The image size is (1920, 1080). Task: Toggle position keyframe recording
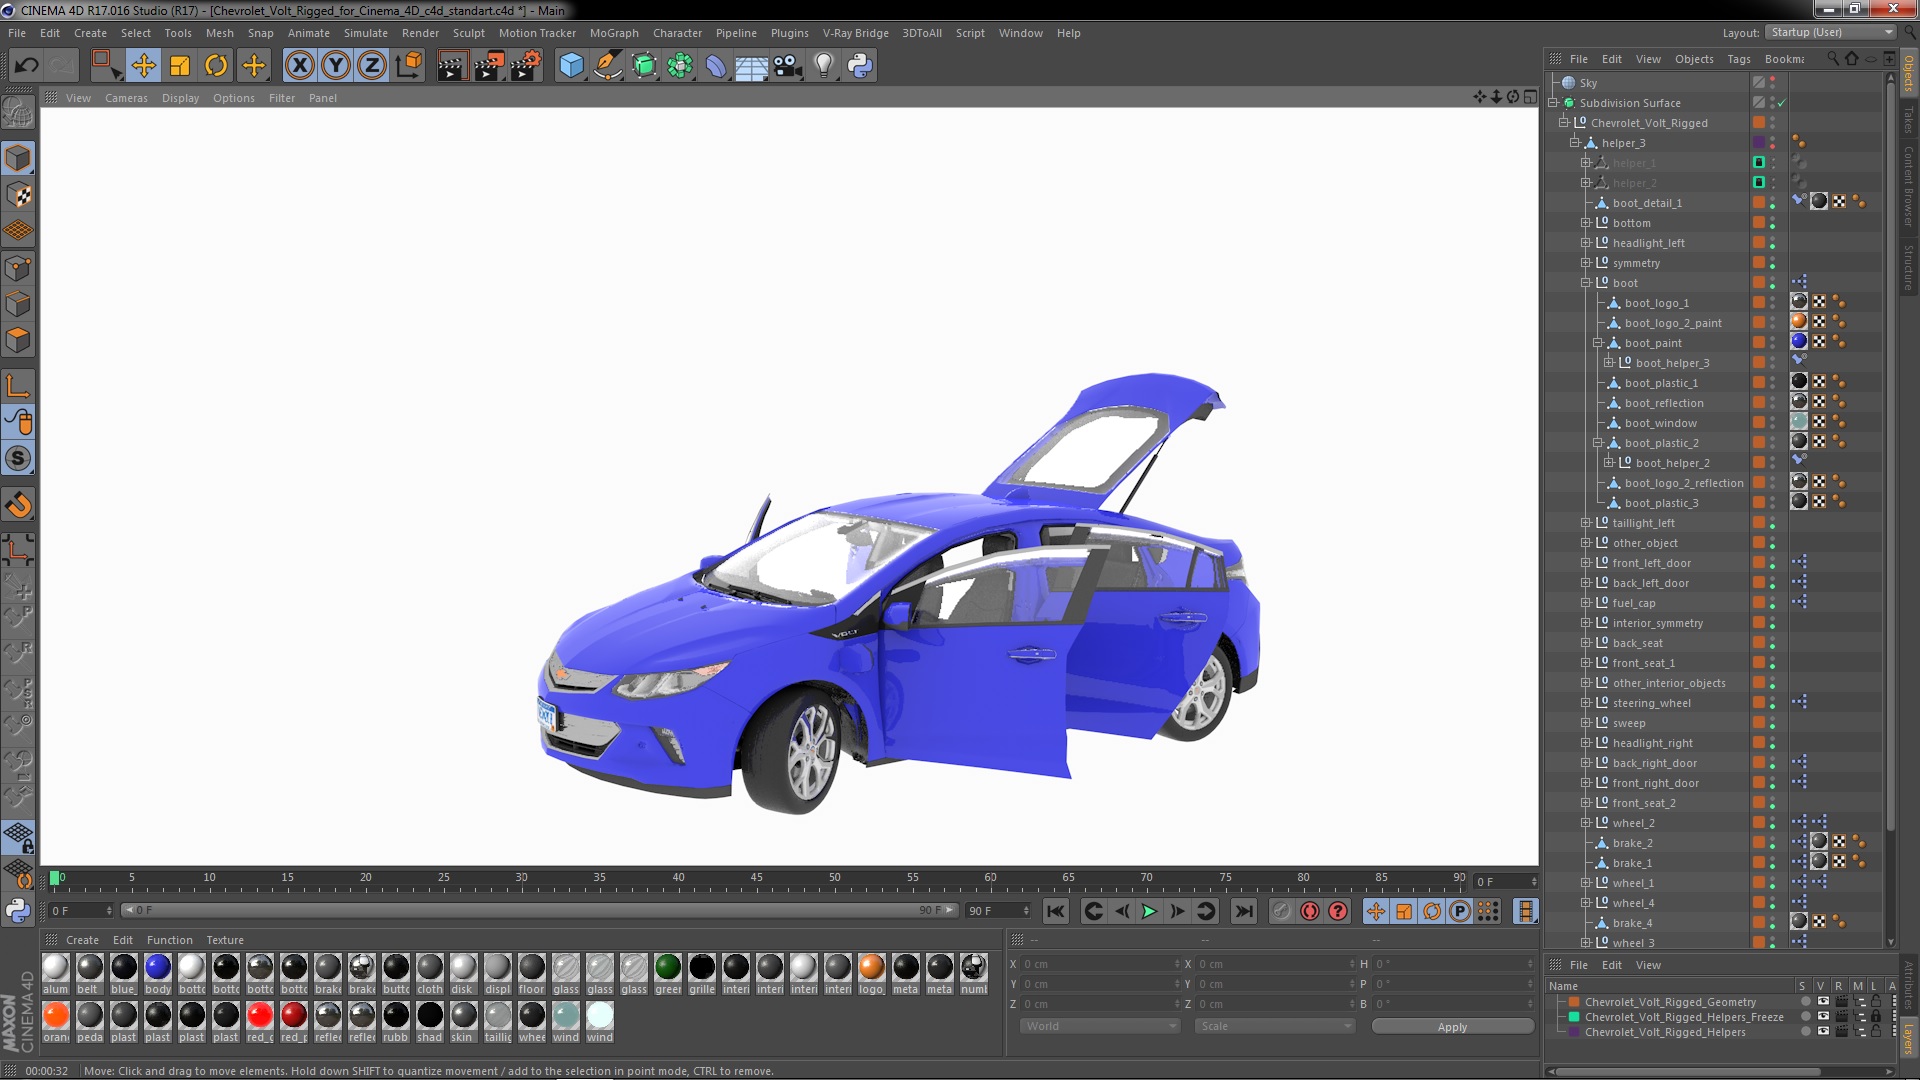[1376, 911]
